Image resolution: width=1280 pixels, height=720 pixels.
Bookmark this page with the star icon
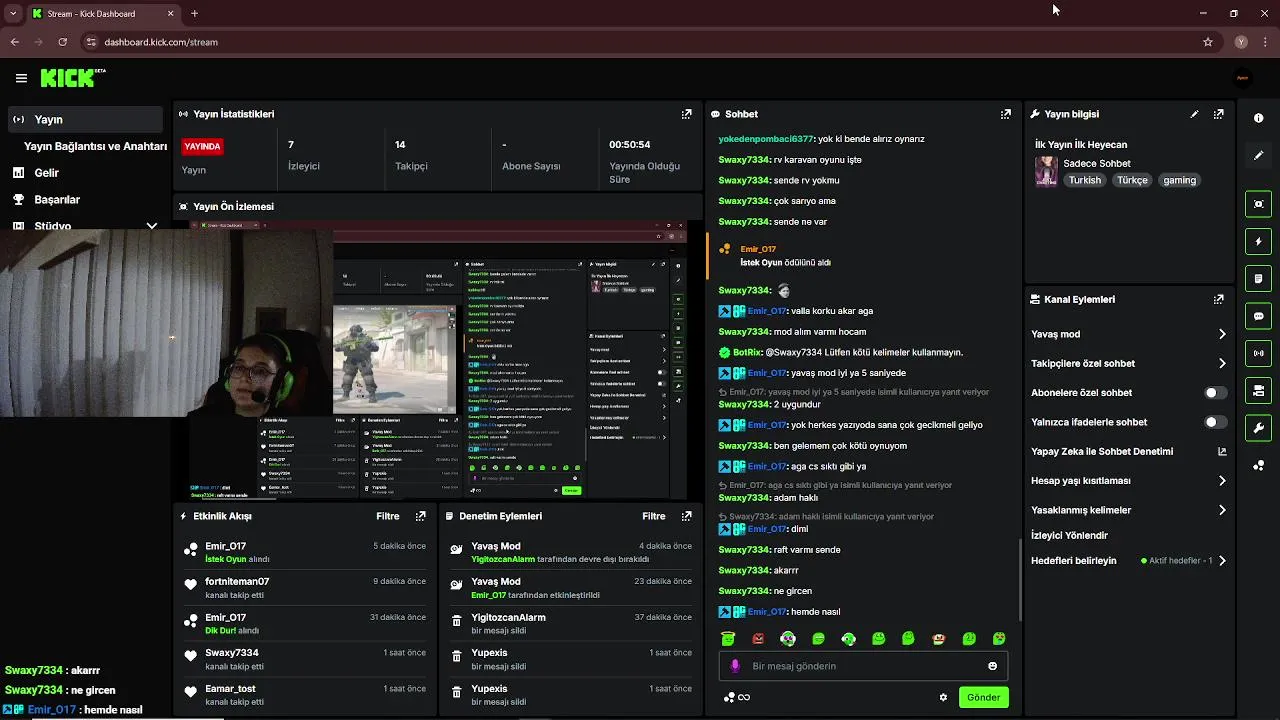(1208, 42)
